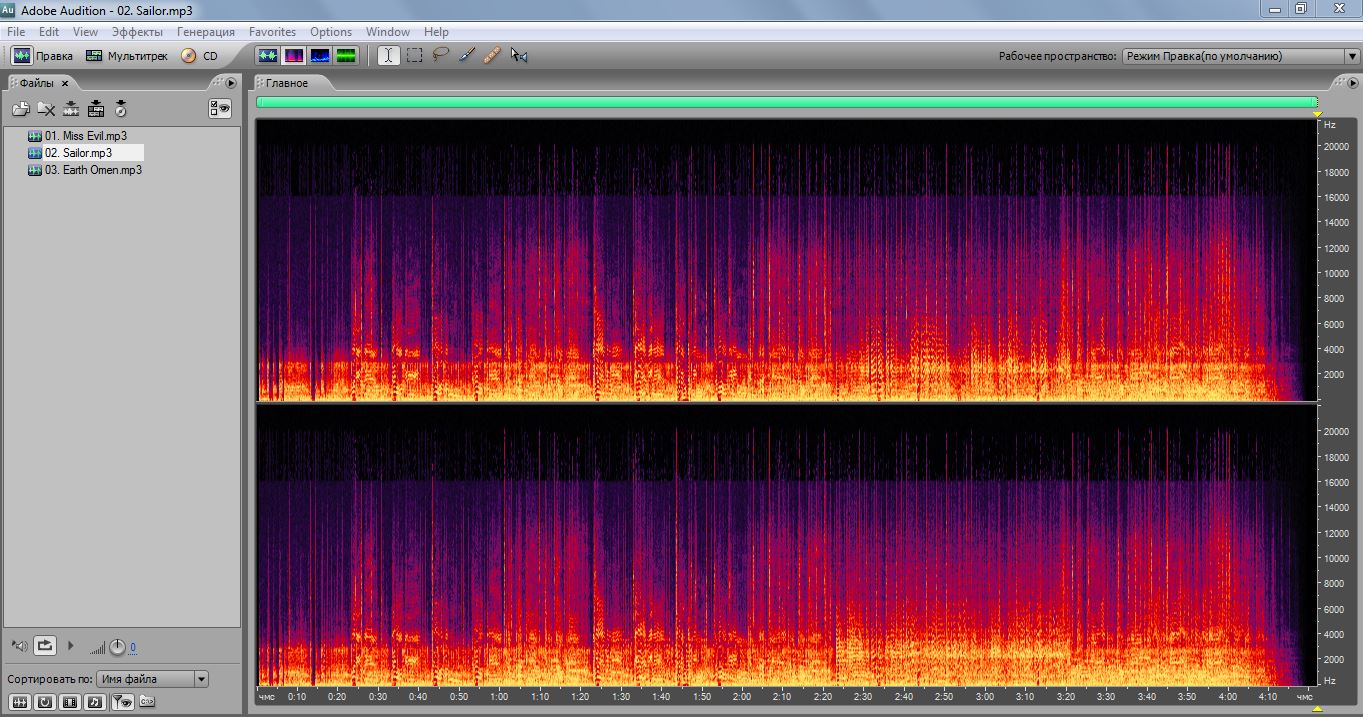Viewport: 1363px width, 717px height.
Task: Switch to Мультитрек view
Action: click(x=127, y=56)
